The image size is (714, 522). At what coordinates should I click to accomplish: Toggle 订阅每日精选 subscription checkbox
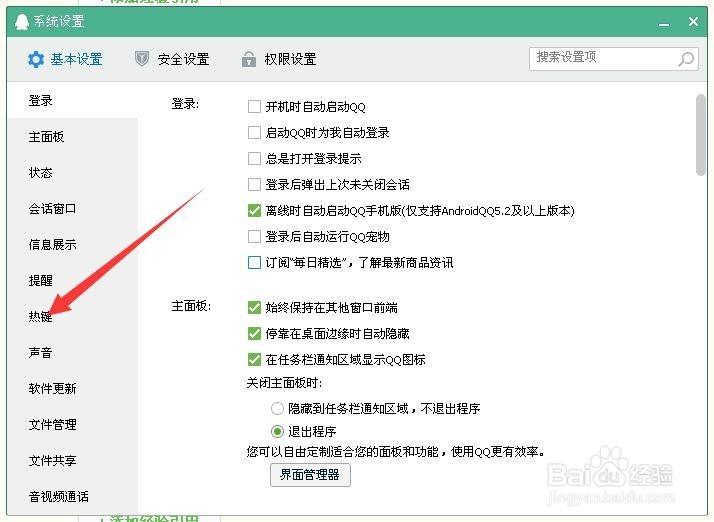tap(254, 262)
